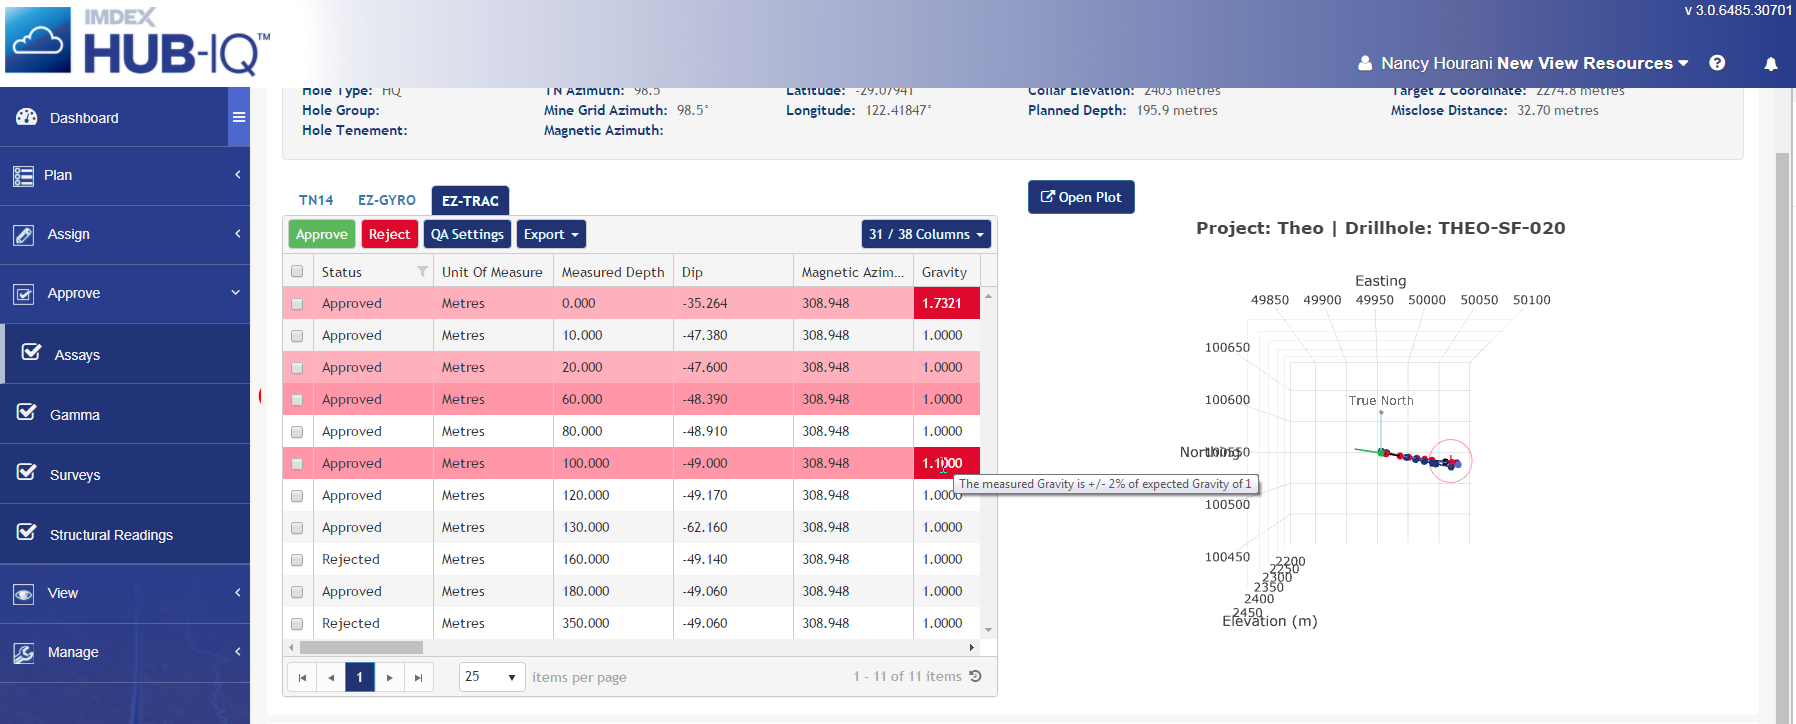The height and width of the screenshot is (724, 1796).
Task: Click the refresh icon beside items count
Action: pos(976,676)
